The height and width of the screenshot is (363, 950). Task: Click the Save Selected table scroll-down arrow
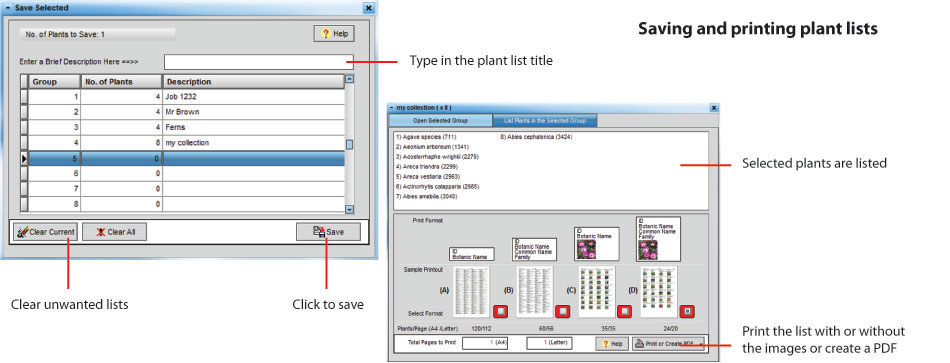pos(349,209)
